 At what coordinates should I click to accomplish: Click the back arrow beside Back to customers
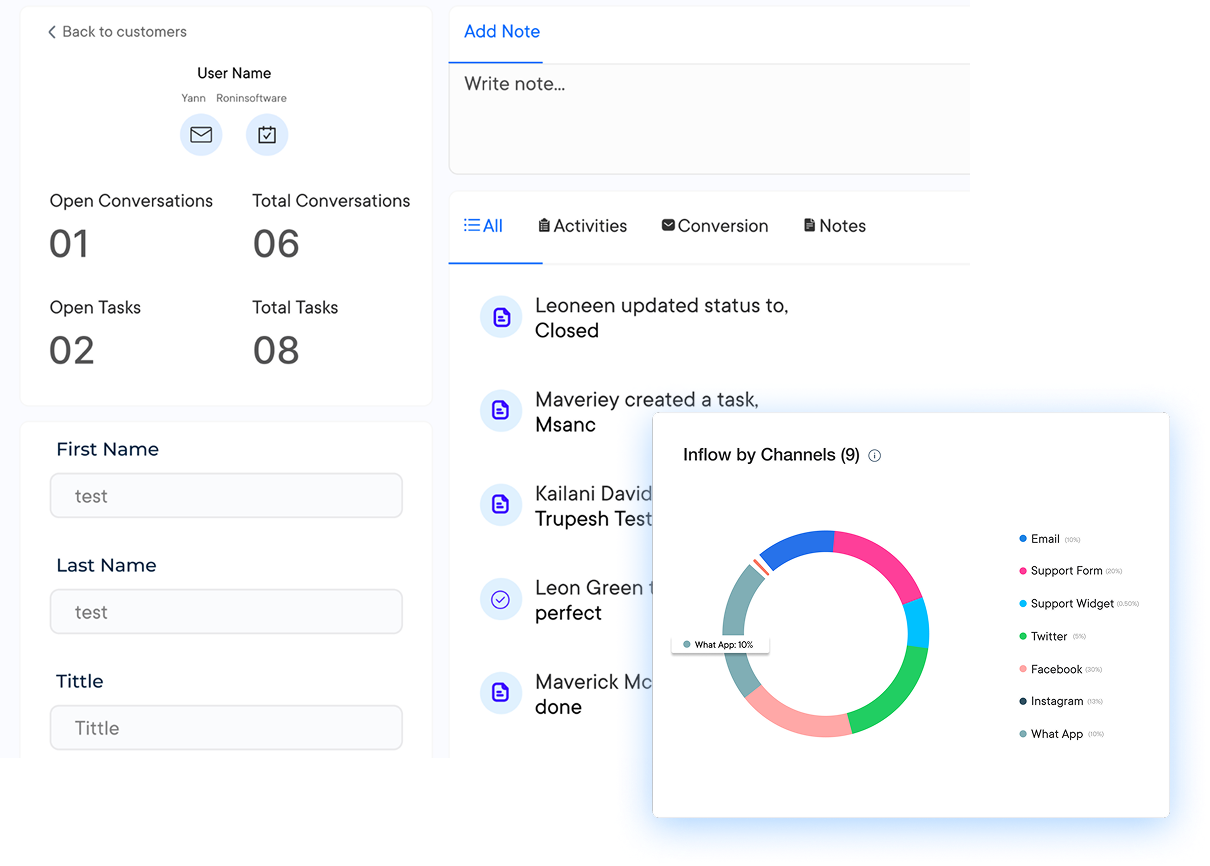[x=51, y=31]
